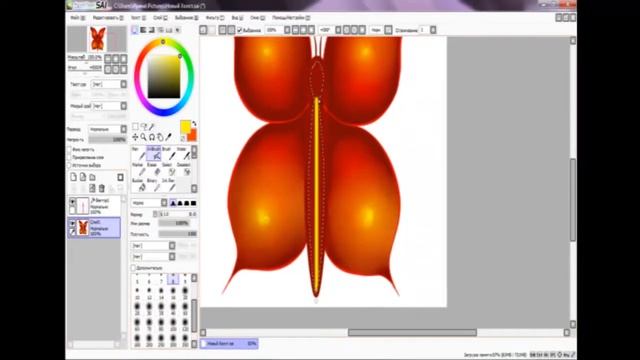
Task: Select the vector layer row
Action: [x=94, y=206]
